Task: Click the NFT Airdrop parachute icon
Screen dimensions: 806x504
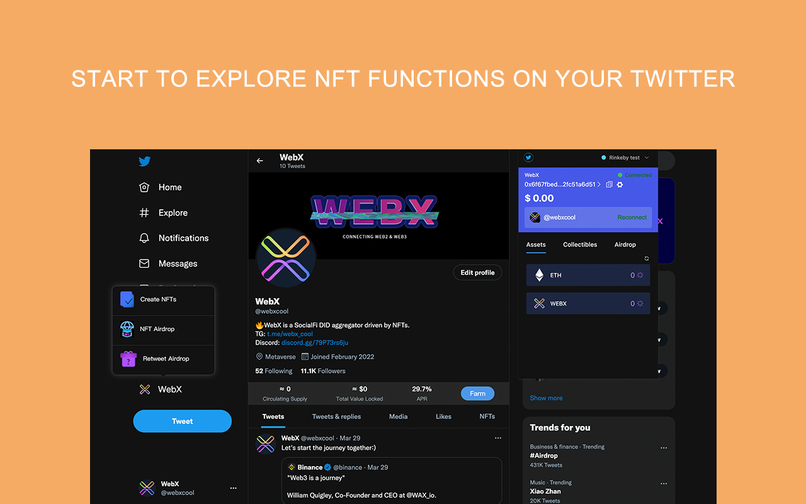Action: [127, 329]
